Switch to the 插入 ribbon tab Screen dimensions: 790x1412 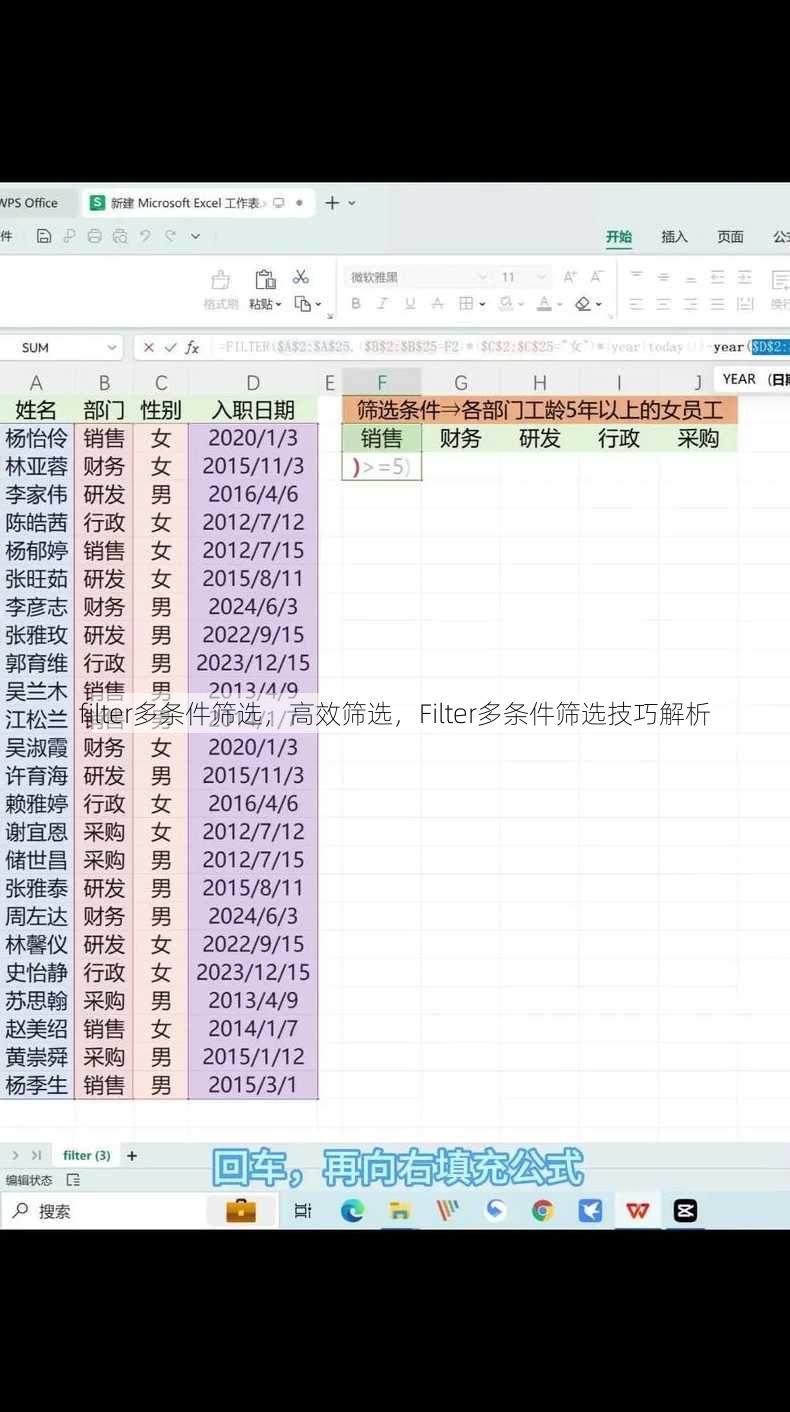[675, 237]
